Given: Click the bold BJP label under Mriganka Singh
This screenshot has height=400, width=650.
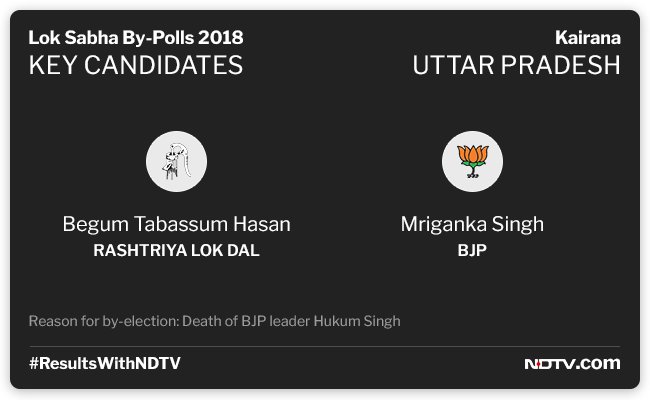Looking at the screenshot, I should click(x=472, y=250).
